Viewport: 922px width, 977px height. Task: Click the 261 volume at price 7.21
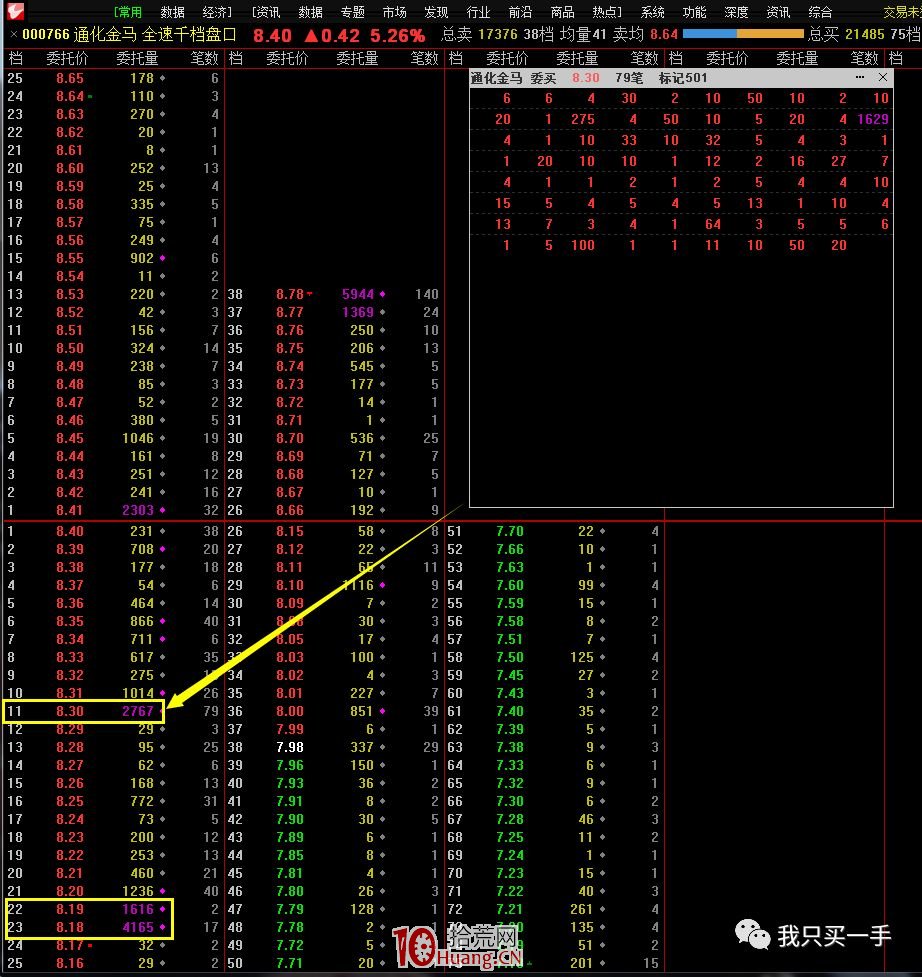click(x=582, y=909)
